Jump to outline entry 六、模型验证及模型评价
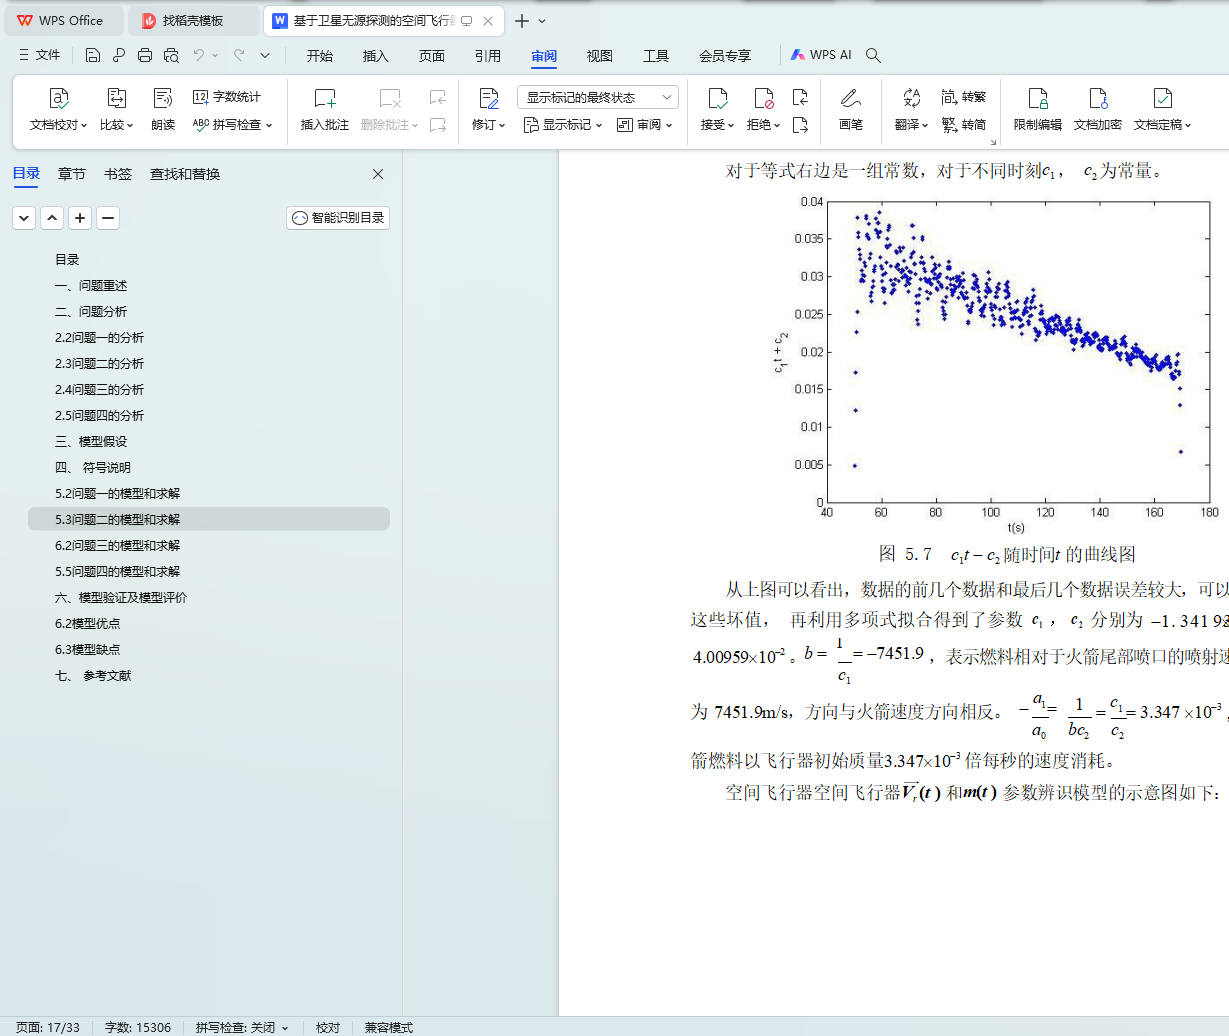Image resolution: width=1229 pixels, height=1036 pixels. (x=121, y=597)
